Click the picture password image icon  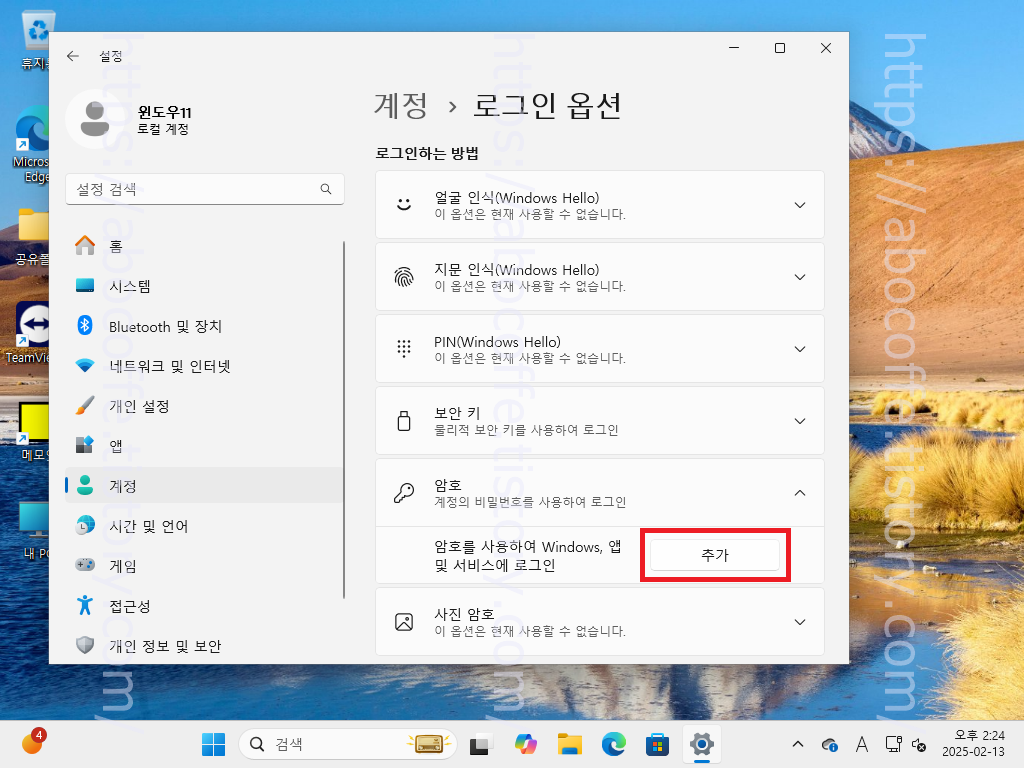coord(404,622)
